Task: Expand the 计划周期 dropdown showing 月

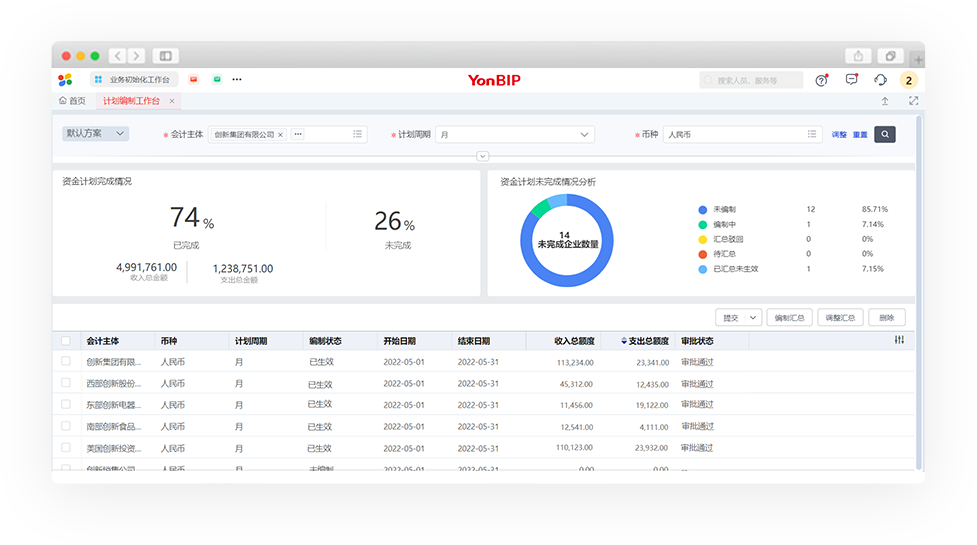Action: coord(585,134)
